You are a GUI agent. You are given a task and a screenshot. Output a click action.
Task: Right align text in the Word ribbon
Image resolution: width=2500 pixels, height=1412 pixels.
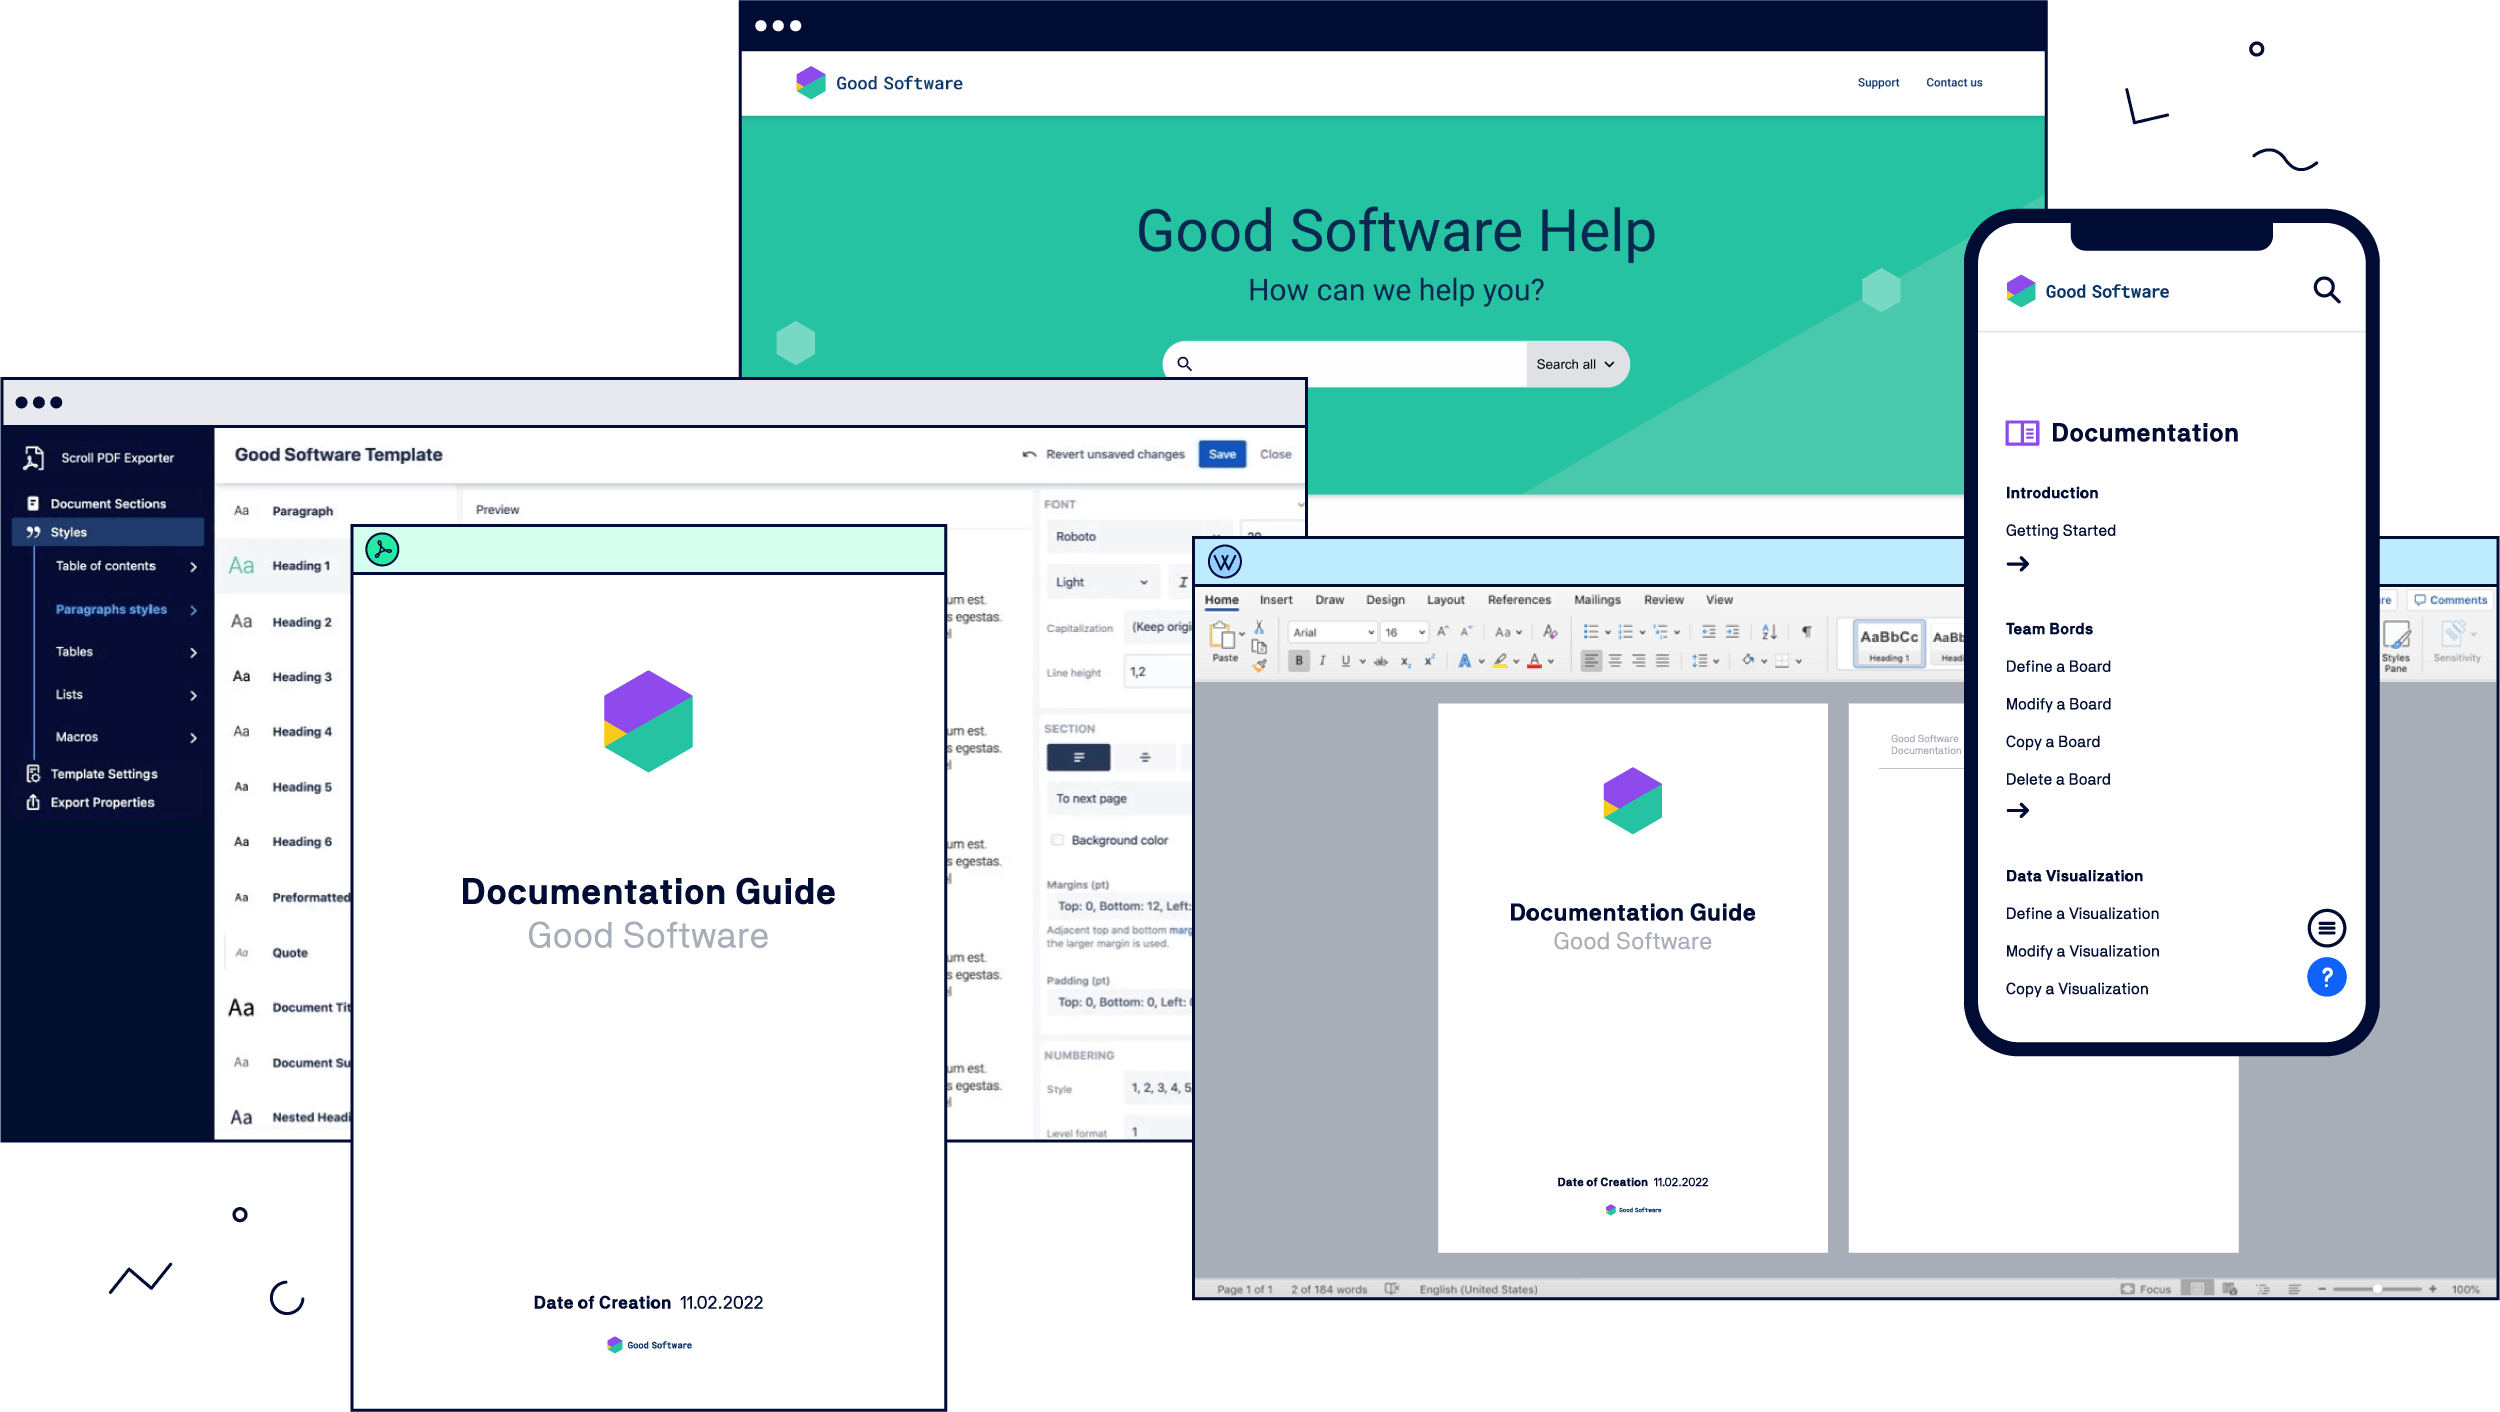click(x=1638, y=661)
